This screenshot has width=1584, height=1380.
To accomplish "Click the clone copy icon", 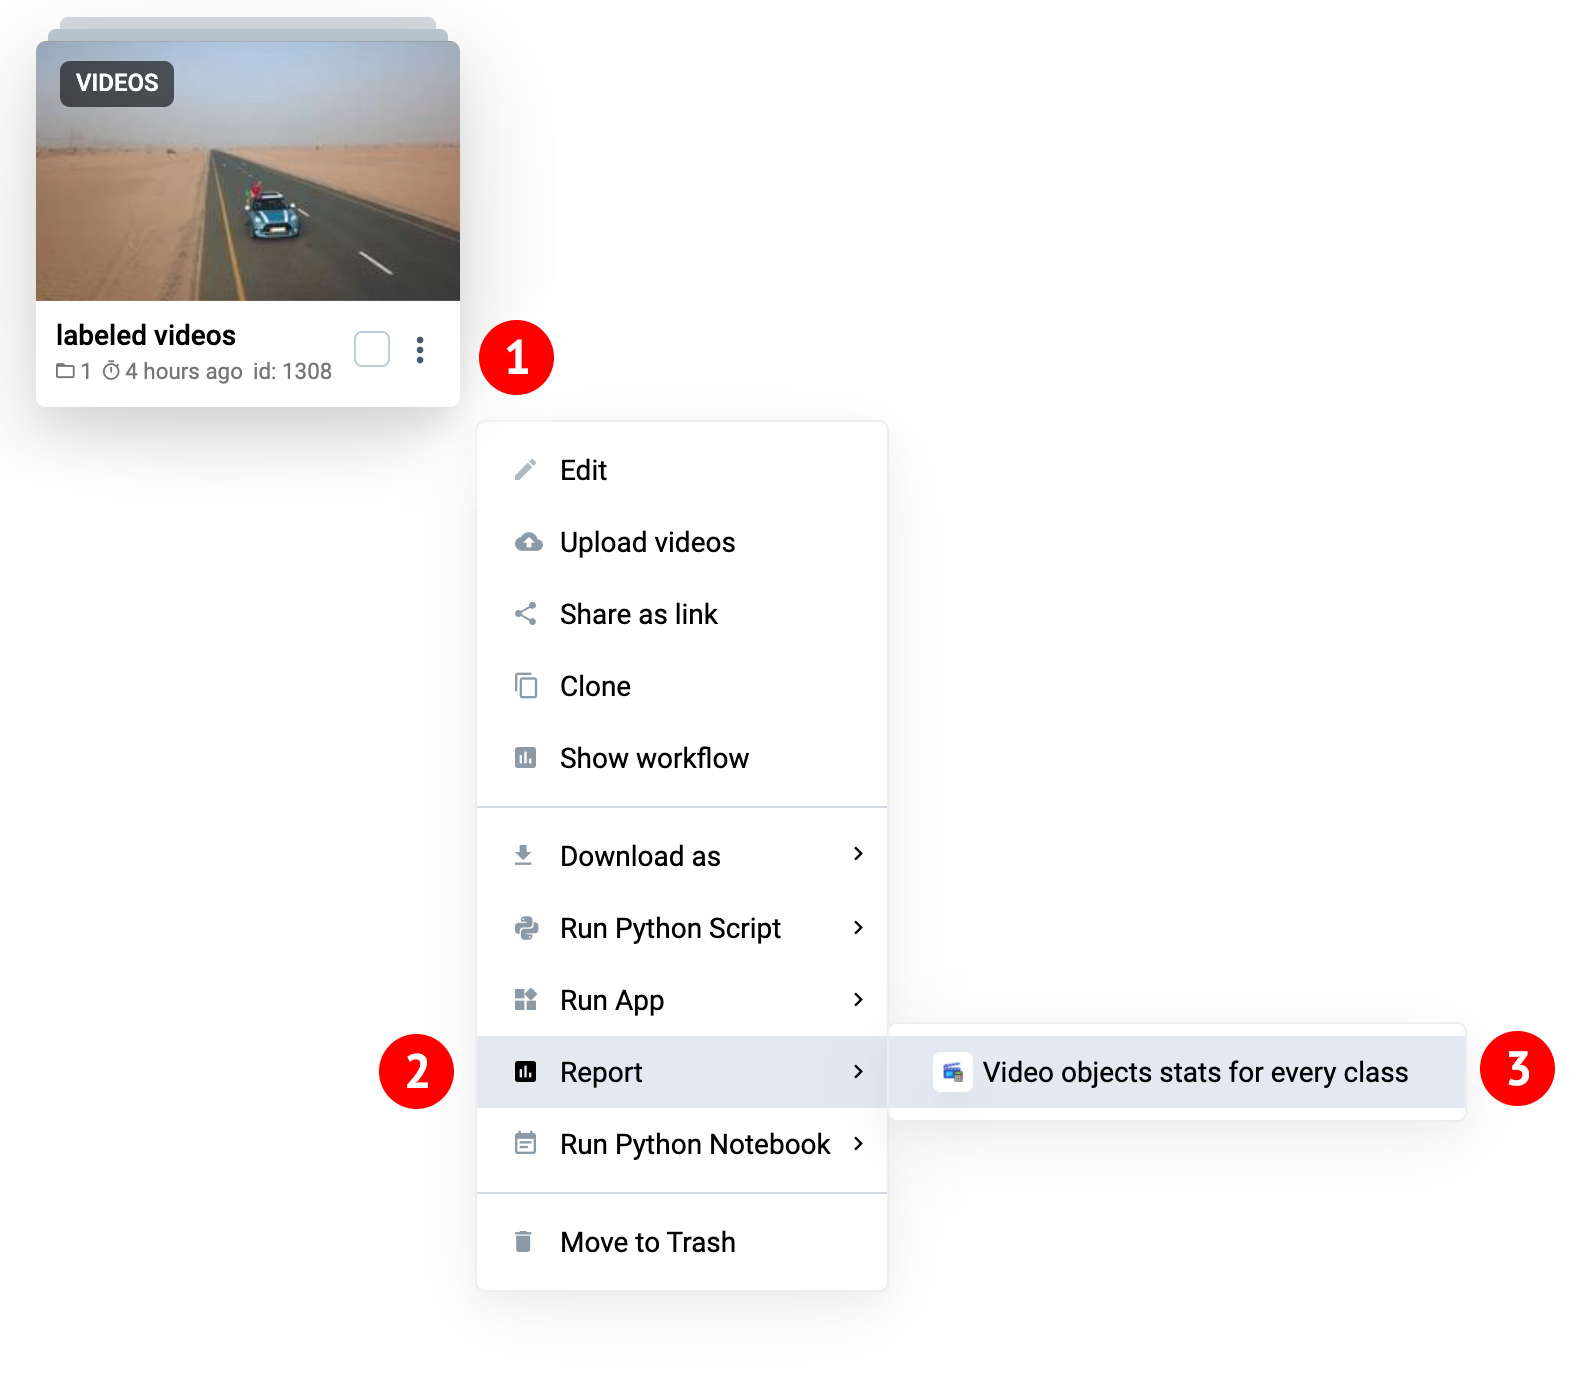I will [x=526, y=686].
